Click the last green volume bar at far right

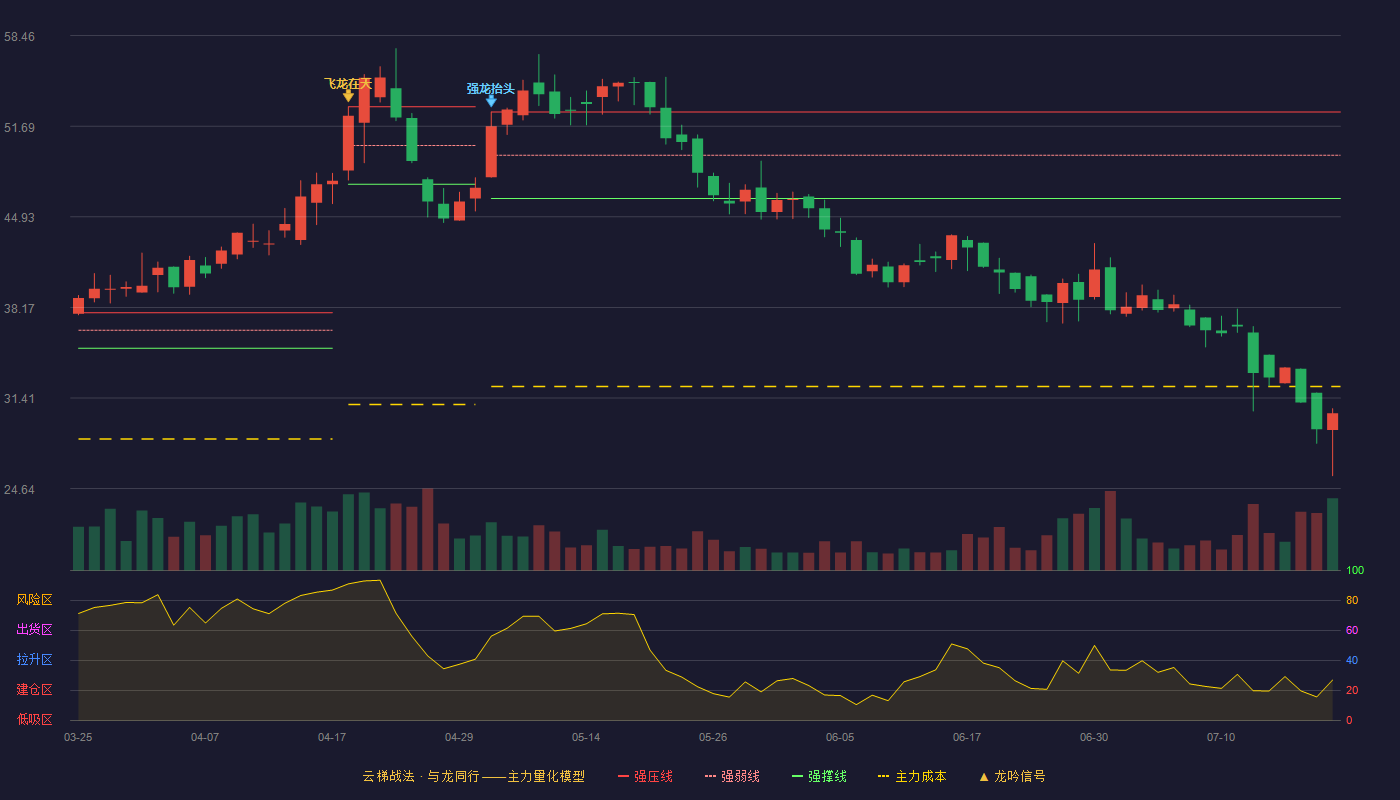click(x=1332, y=534)
